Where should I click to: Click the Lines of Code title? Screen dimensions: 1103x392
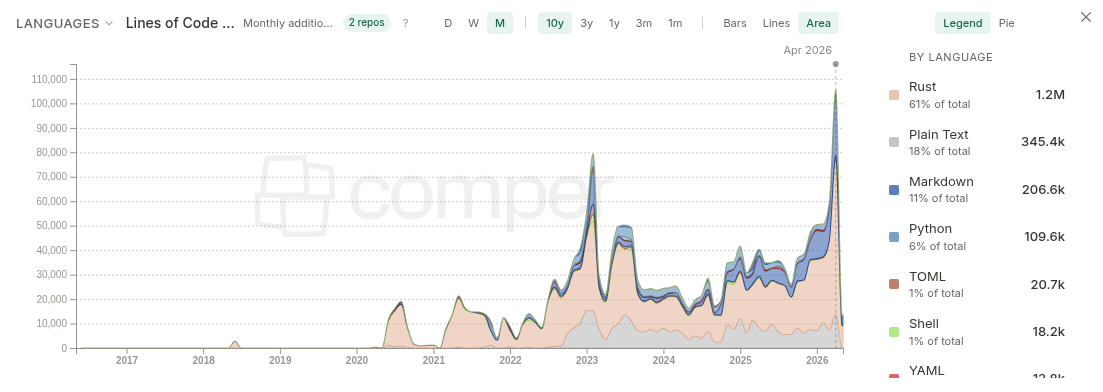click(x=180, y=23)
